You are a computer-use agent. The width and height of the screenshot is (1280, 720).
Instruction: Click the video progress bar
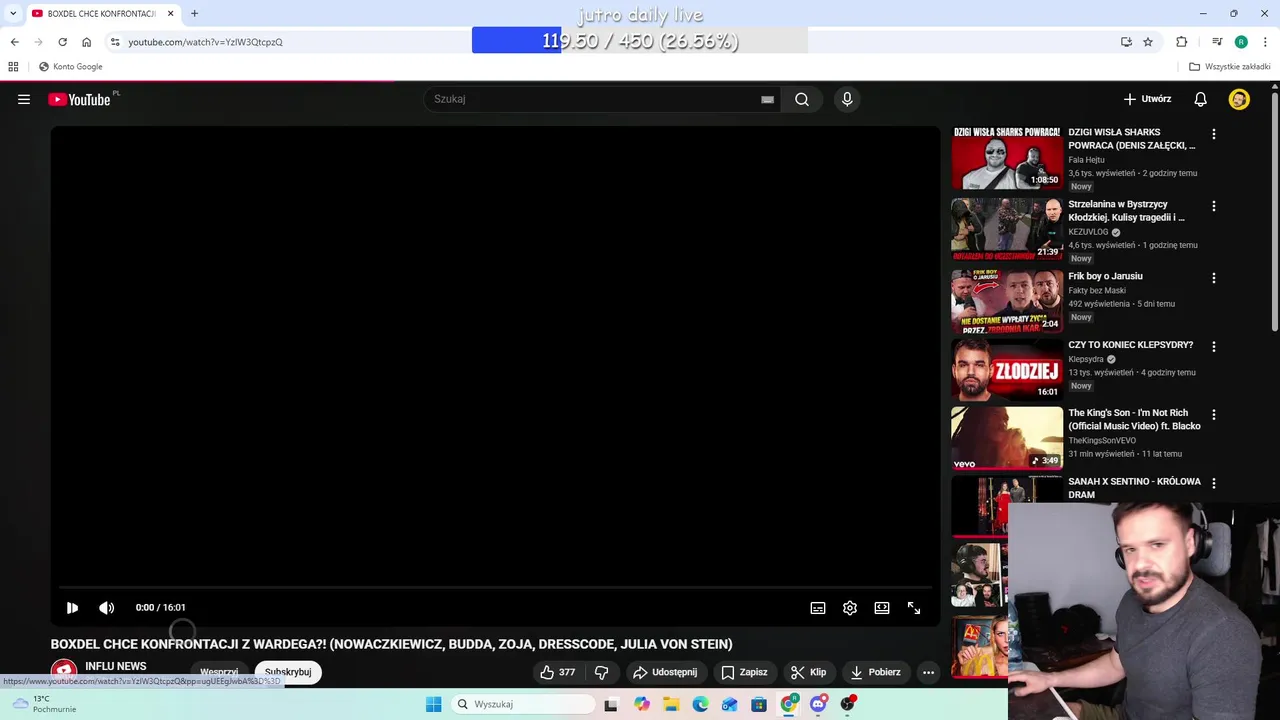pos(495,587)
